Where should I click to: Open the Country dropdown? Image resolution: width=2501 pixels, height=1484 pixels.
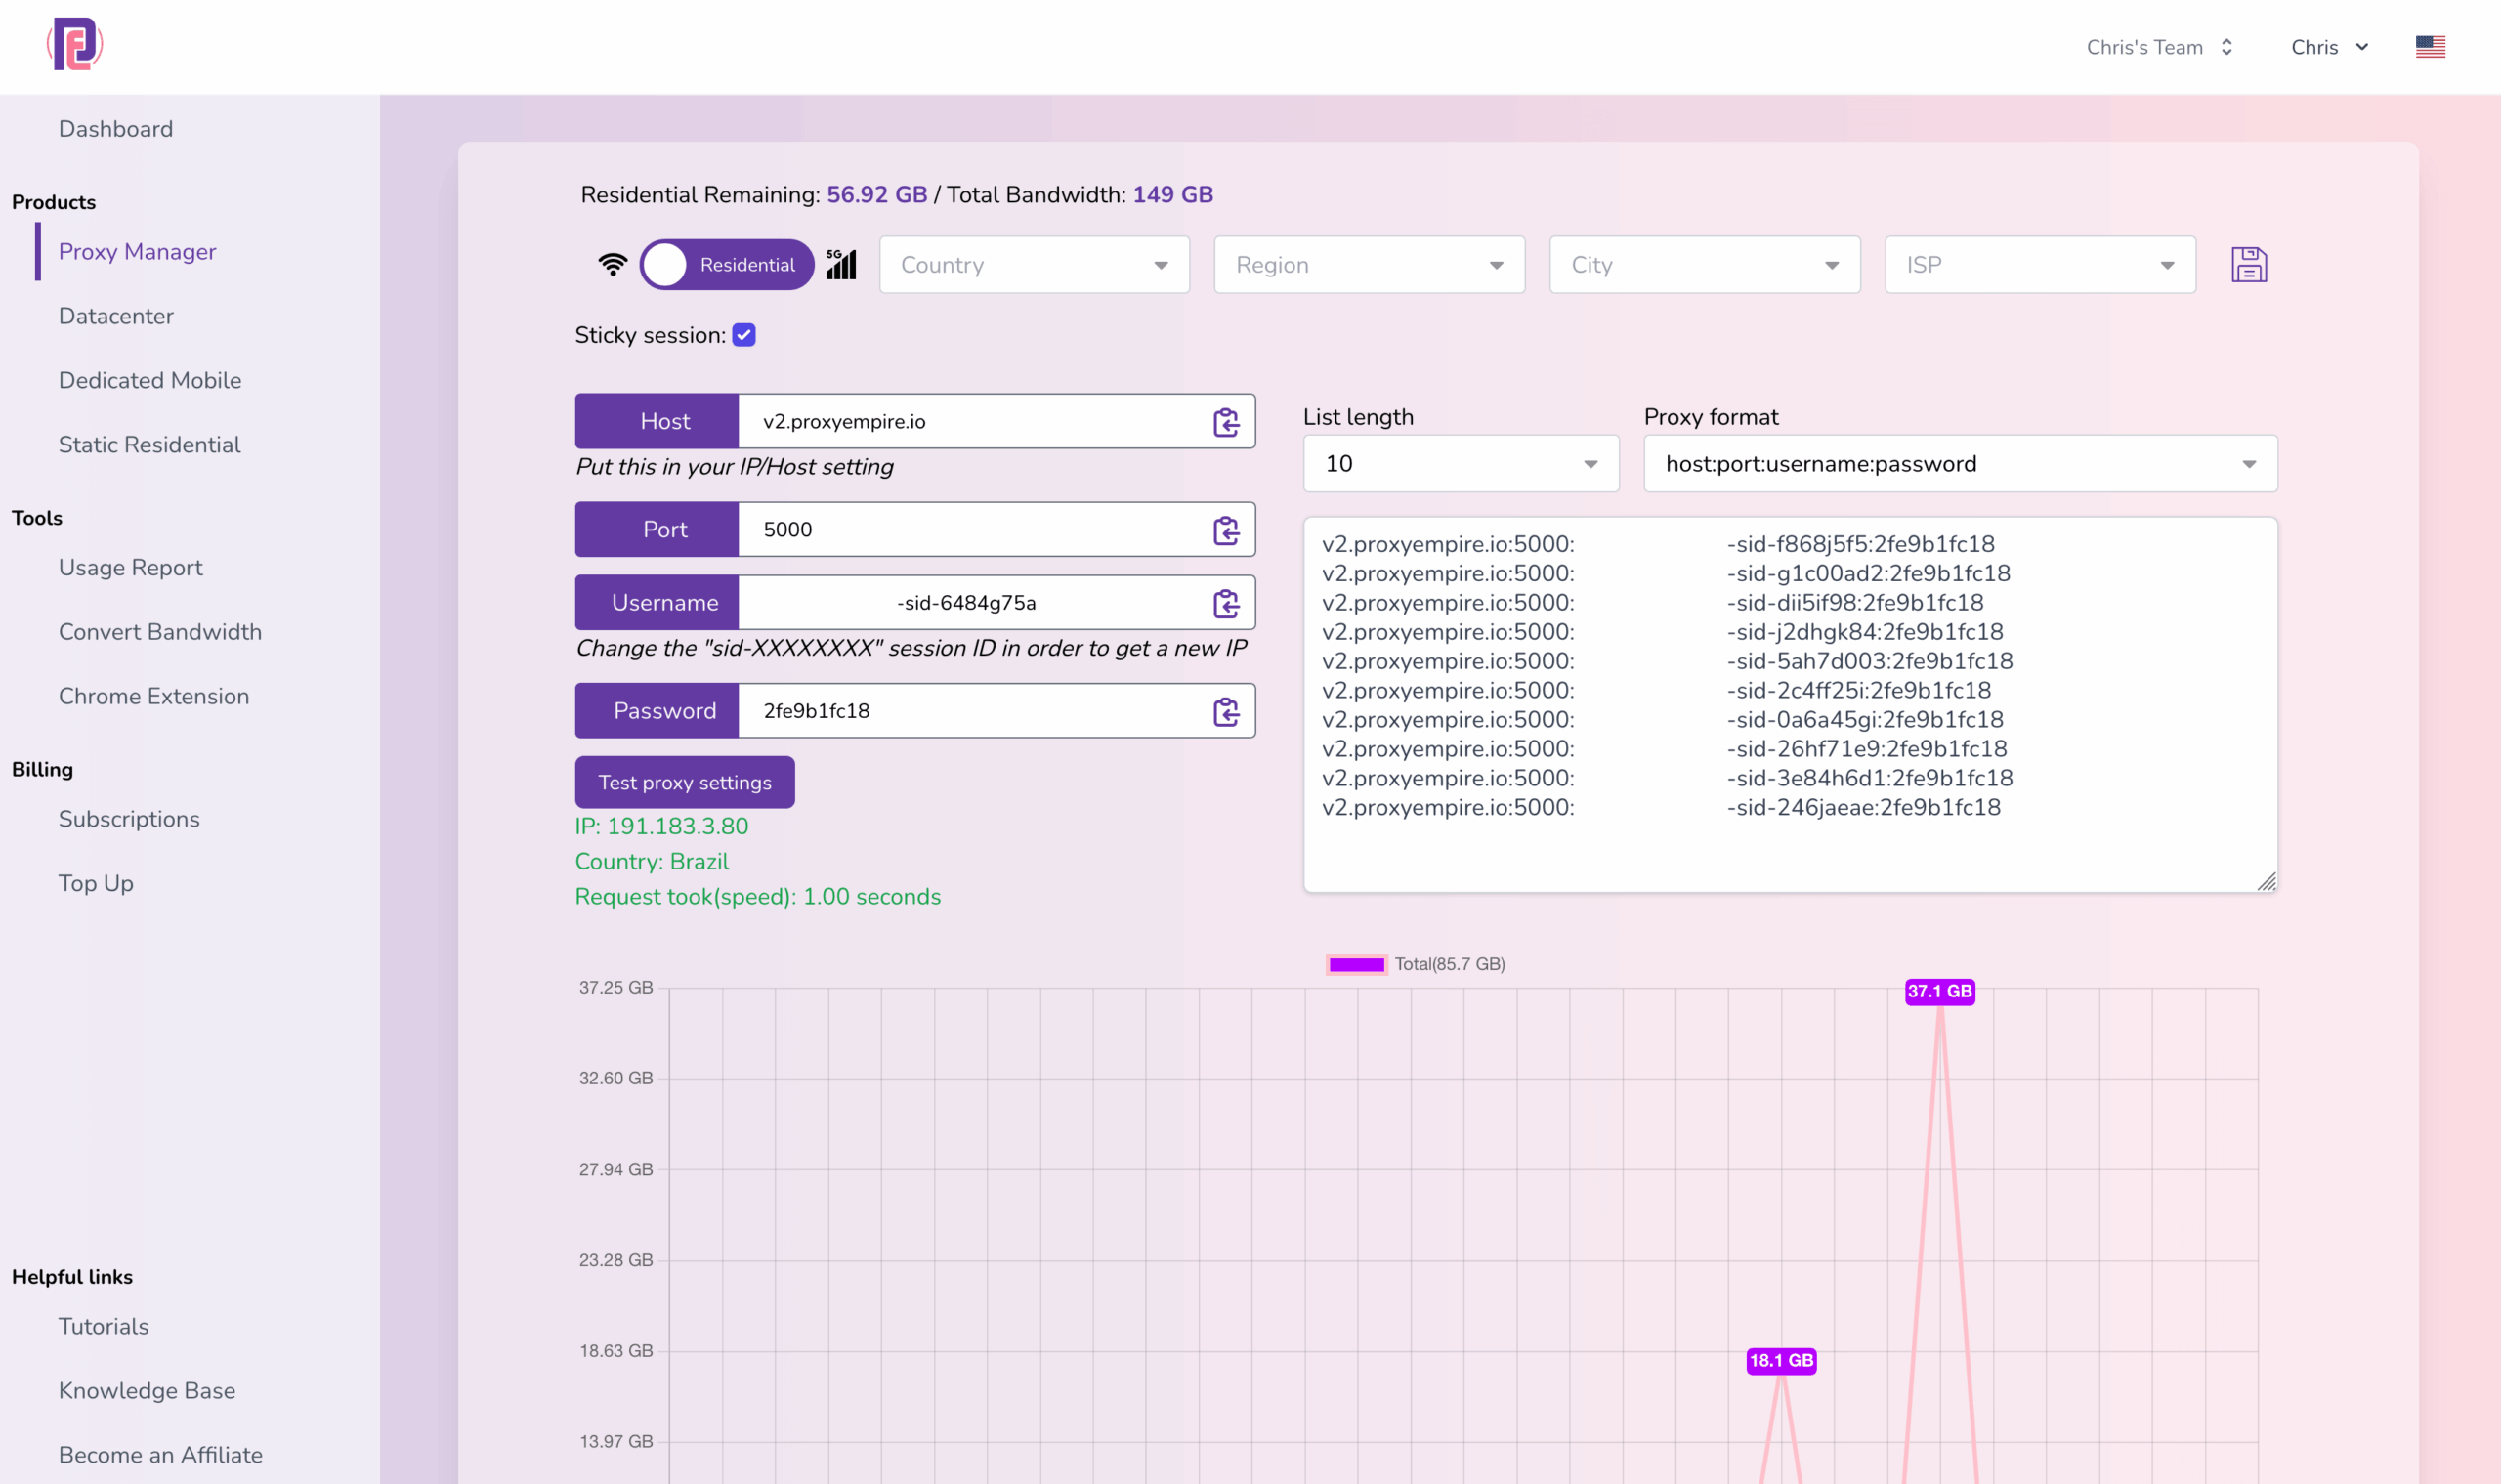pos(1034,265)
